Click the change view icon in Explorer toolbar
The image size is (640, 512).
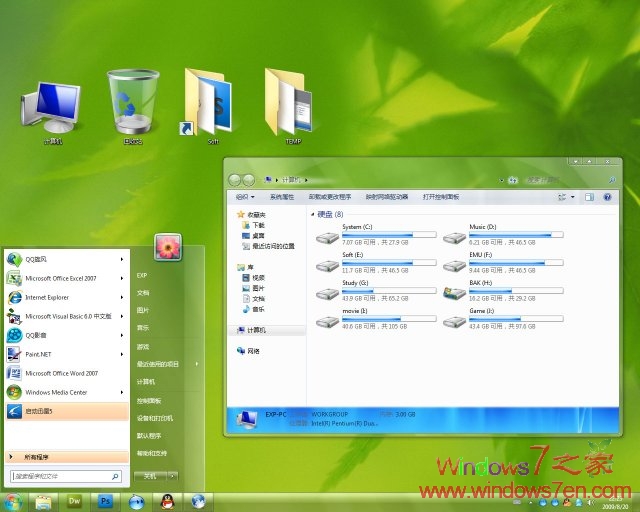pyautogui.click(x=562, y=197)
